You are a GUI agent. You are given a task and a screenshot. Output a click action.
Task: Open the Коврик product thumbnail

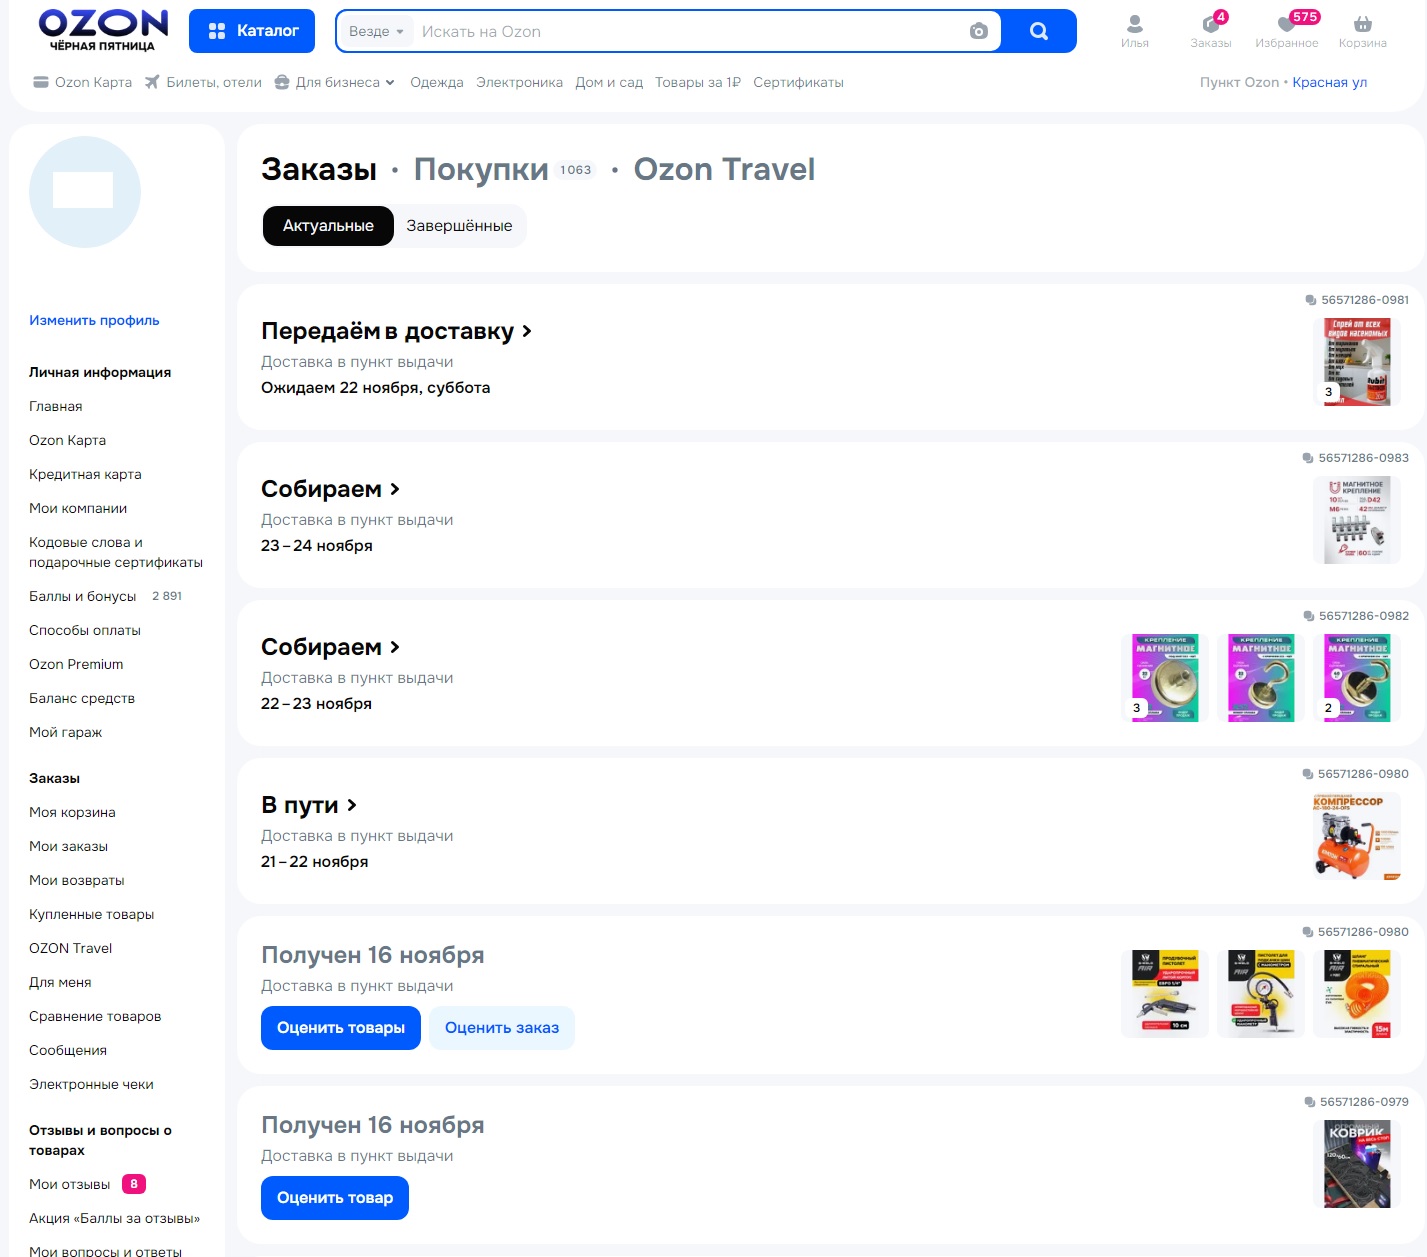(1357, 1164)
